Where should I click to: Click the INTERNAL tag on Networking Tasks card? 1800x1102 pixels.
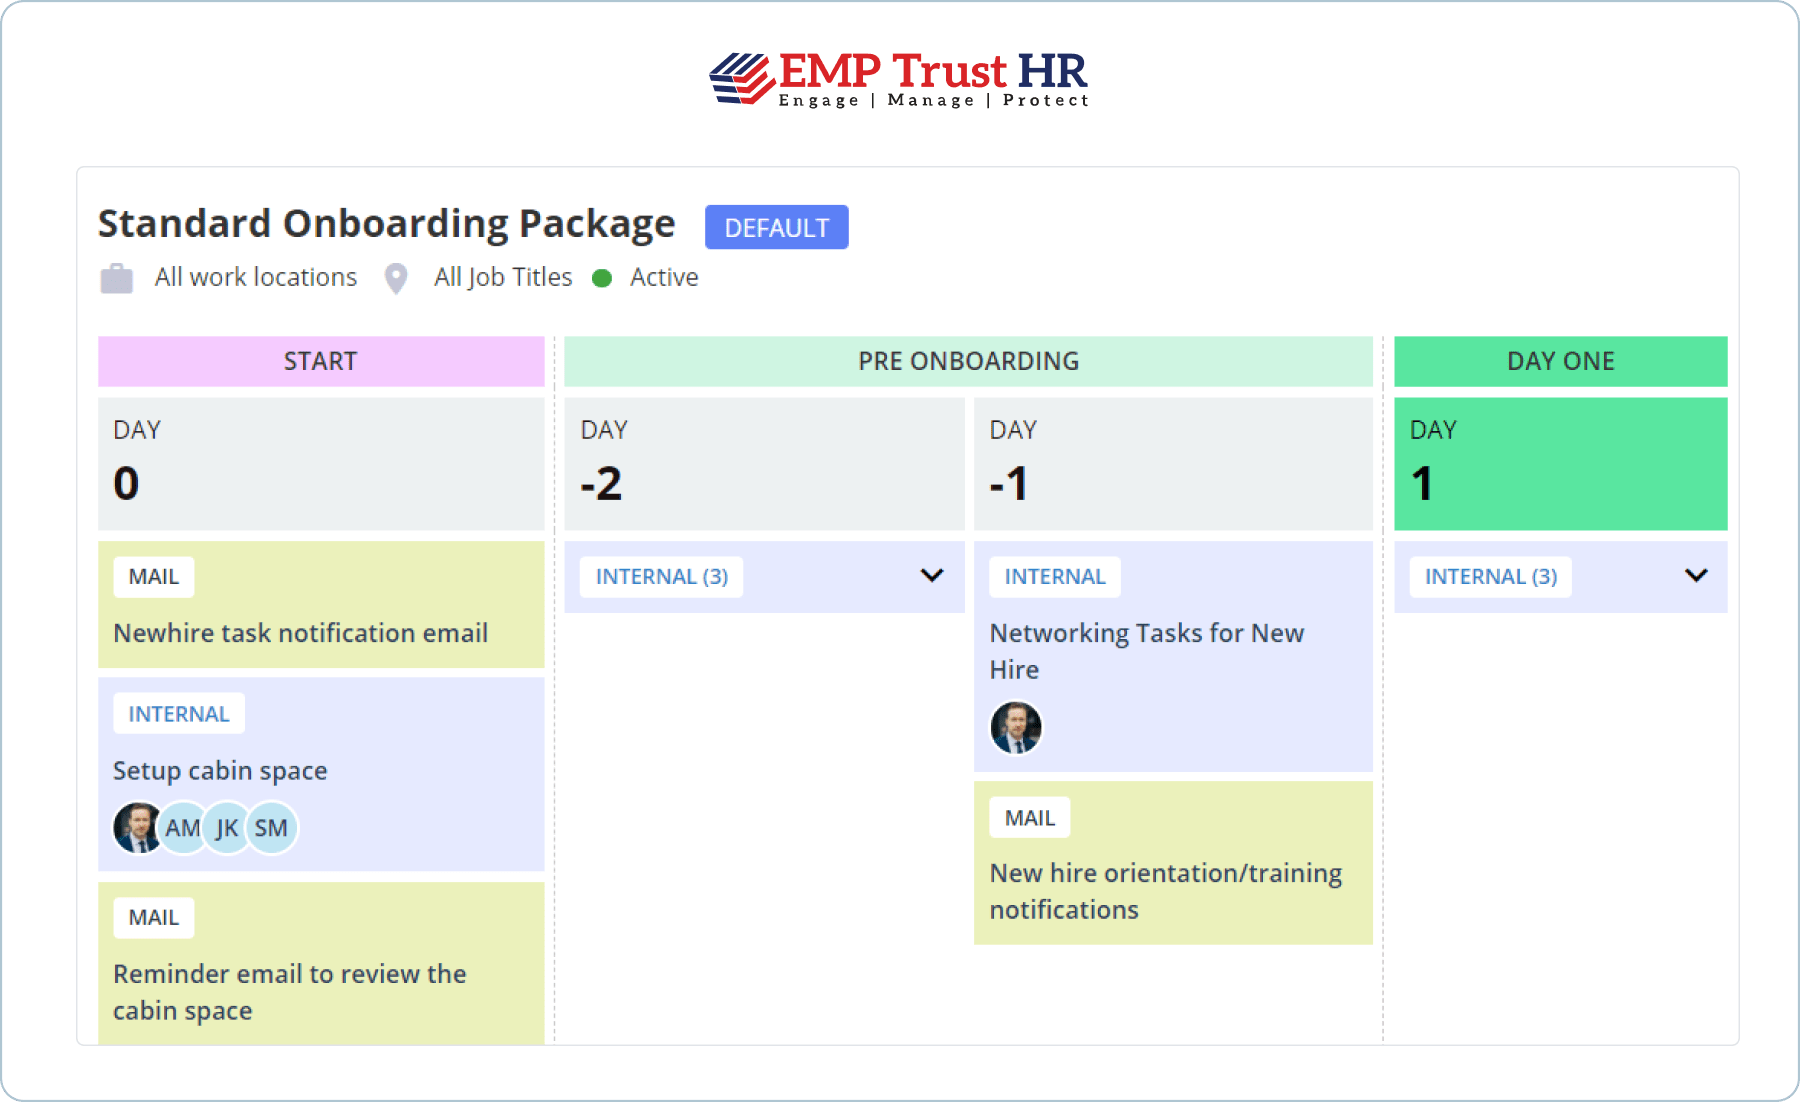(1054, 576)
